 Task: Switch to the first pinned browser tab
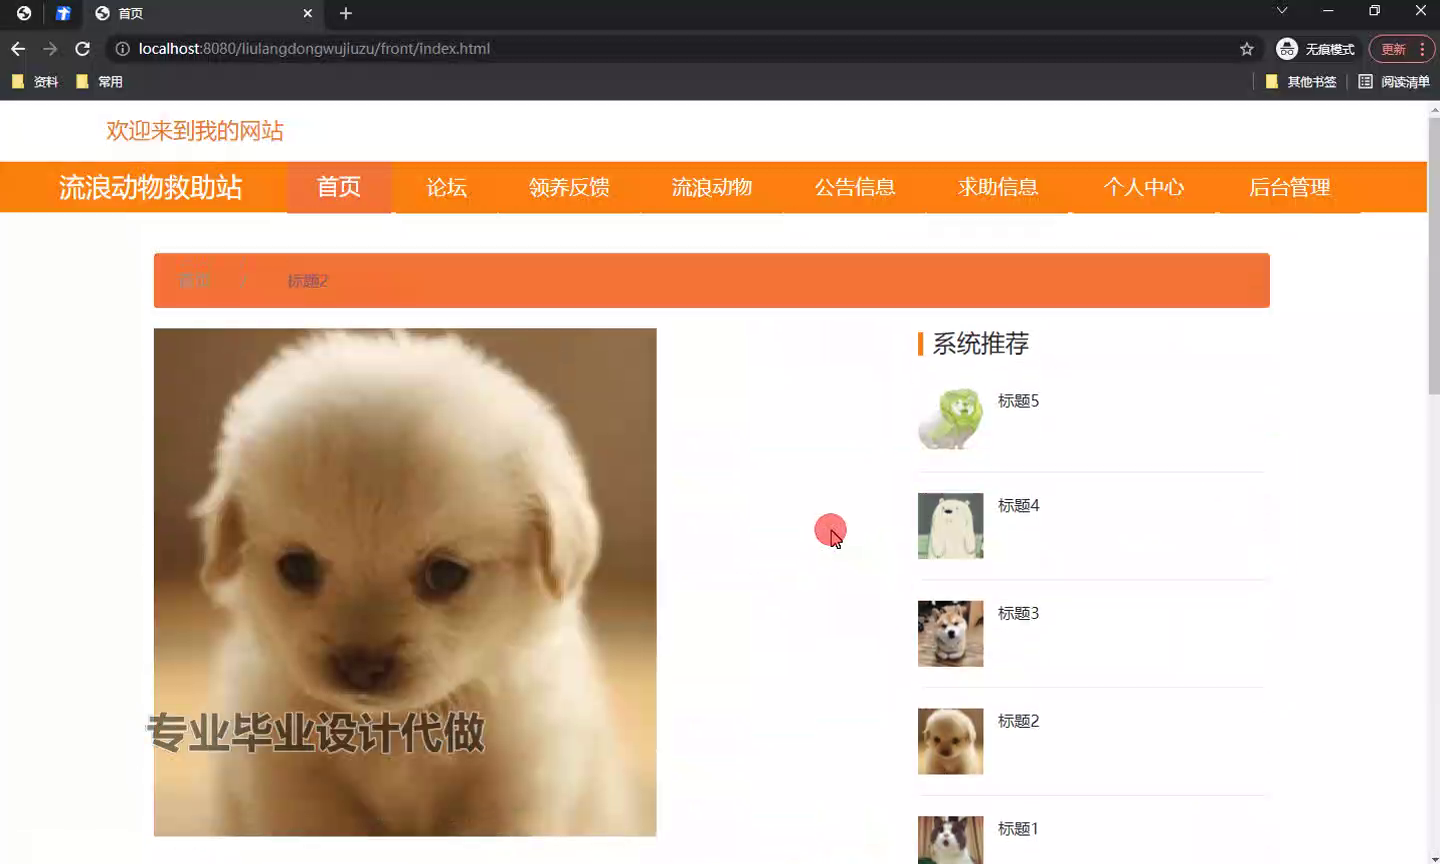pyautogui.click(x=24, y=13)
